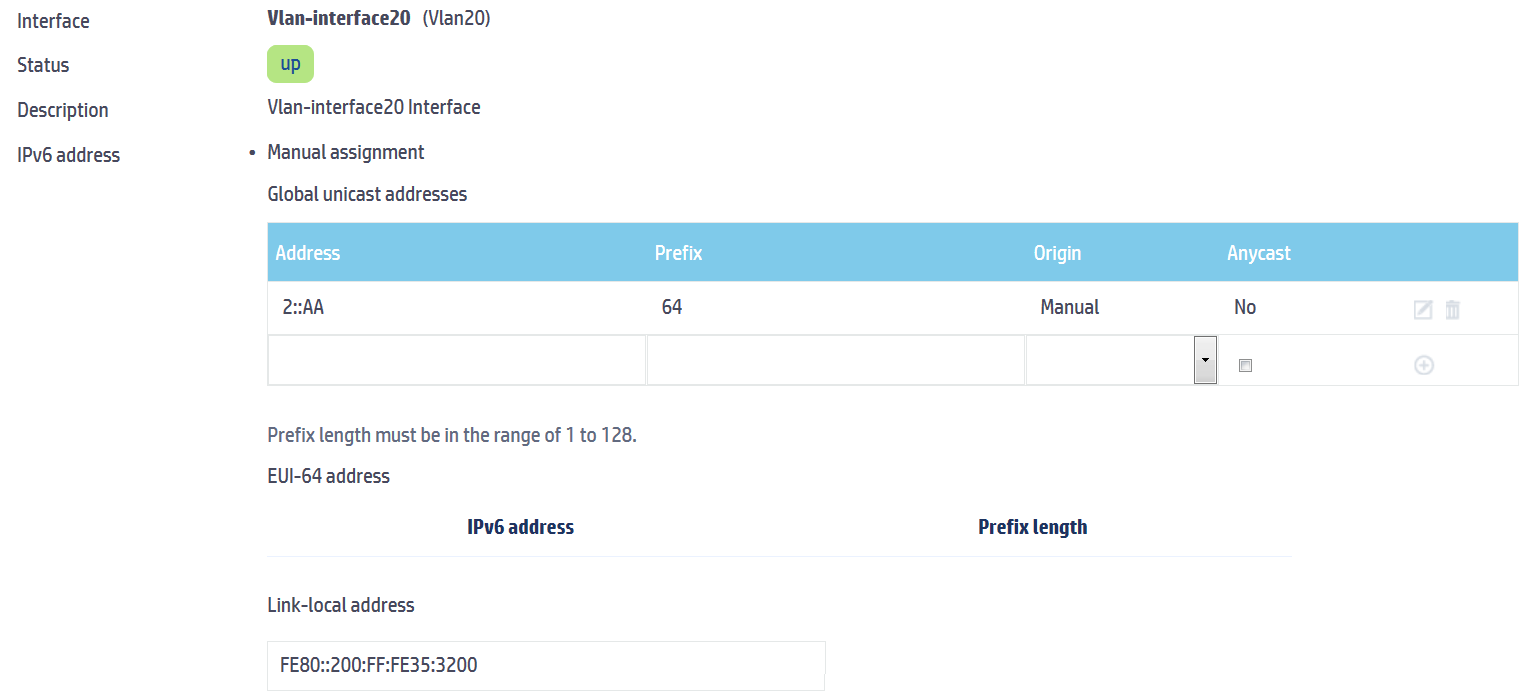This screenshot has width=1539, height=698.
Task: Select the 2::AA address cell
Action: [303, 307]
